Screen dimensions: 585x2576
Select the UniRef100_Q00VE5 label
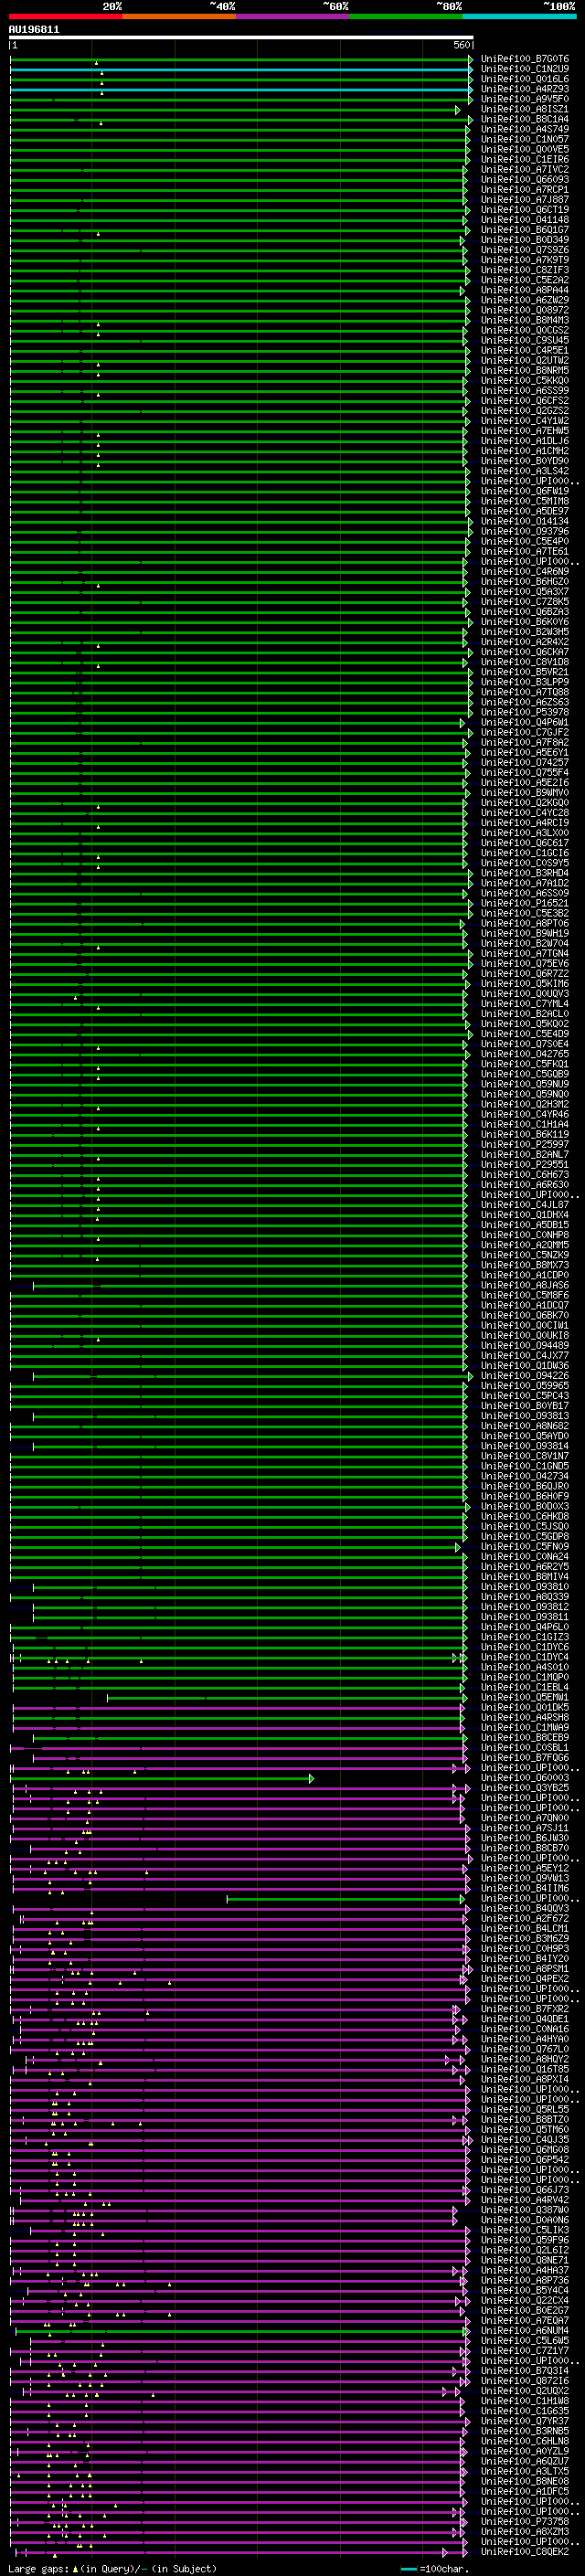pos(525,149)
